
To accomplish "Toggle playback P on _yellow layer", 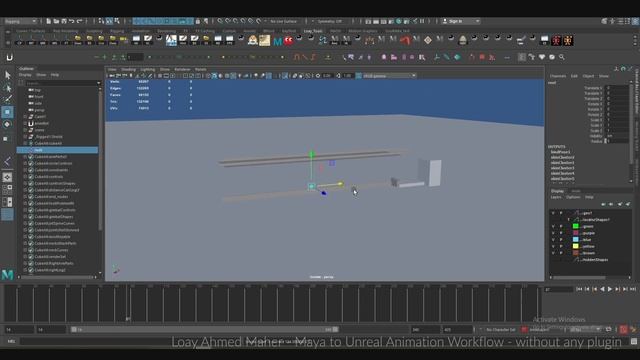I will click(x=561, y=247).
